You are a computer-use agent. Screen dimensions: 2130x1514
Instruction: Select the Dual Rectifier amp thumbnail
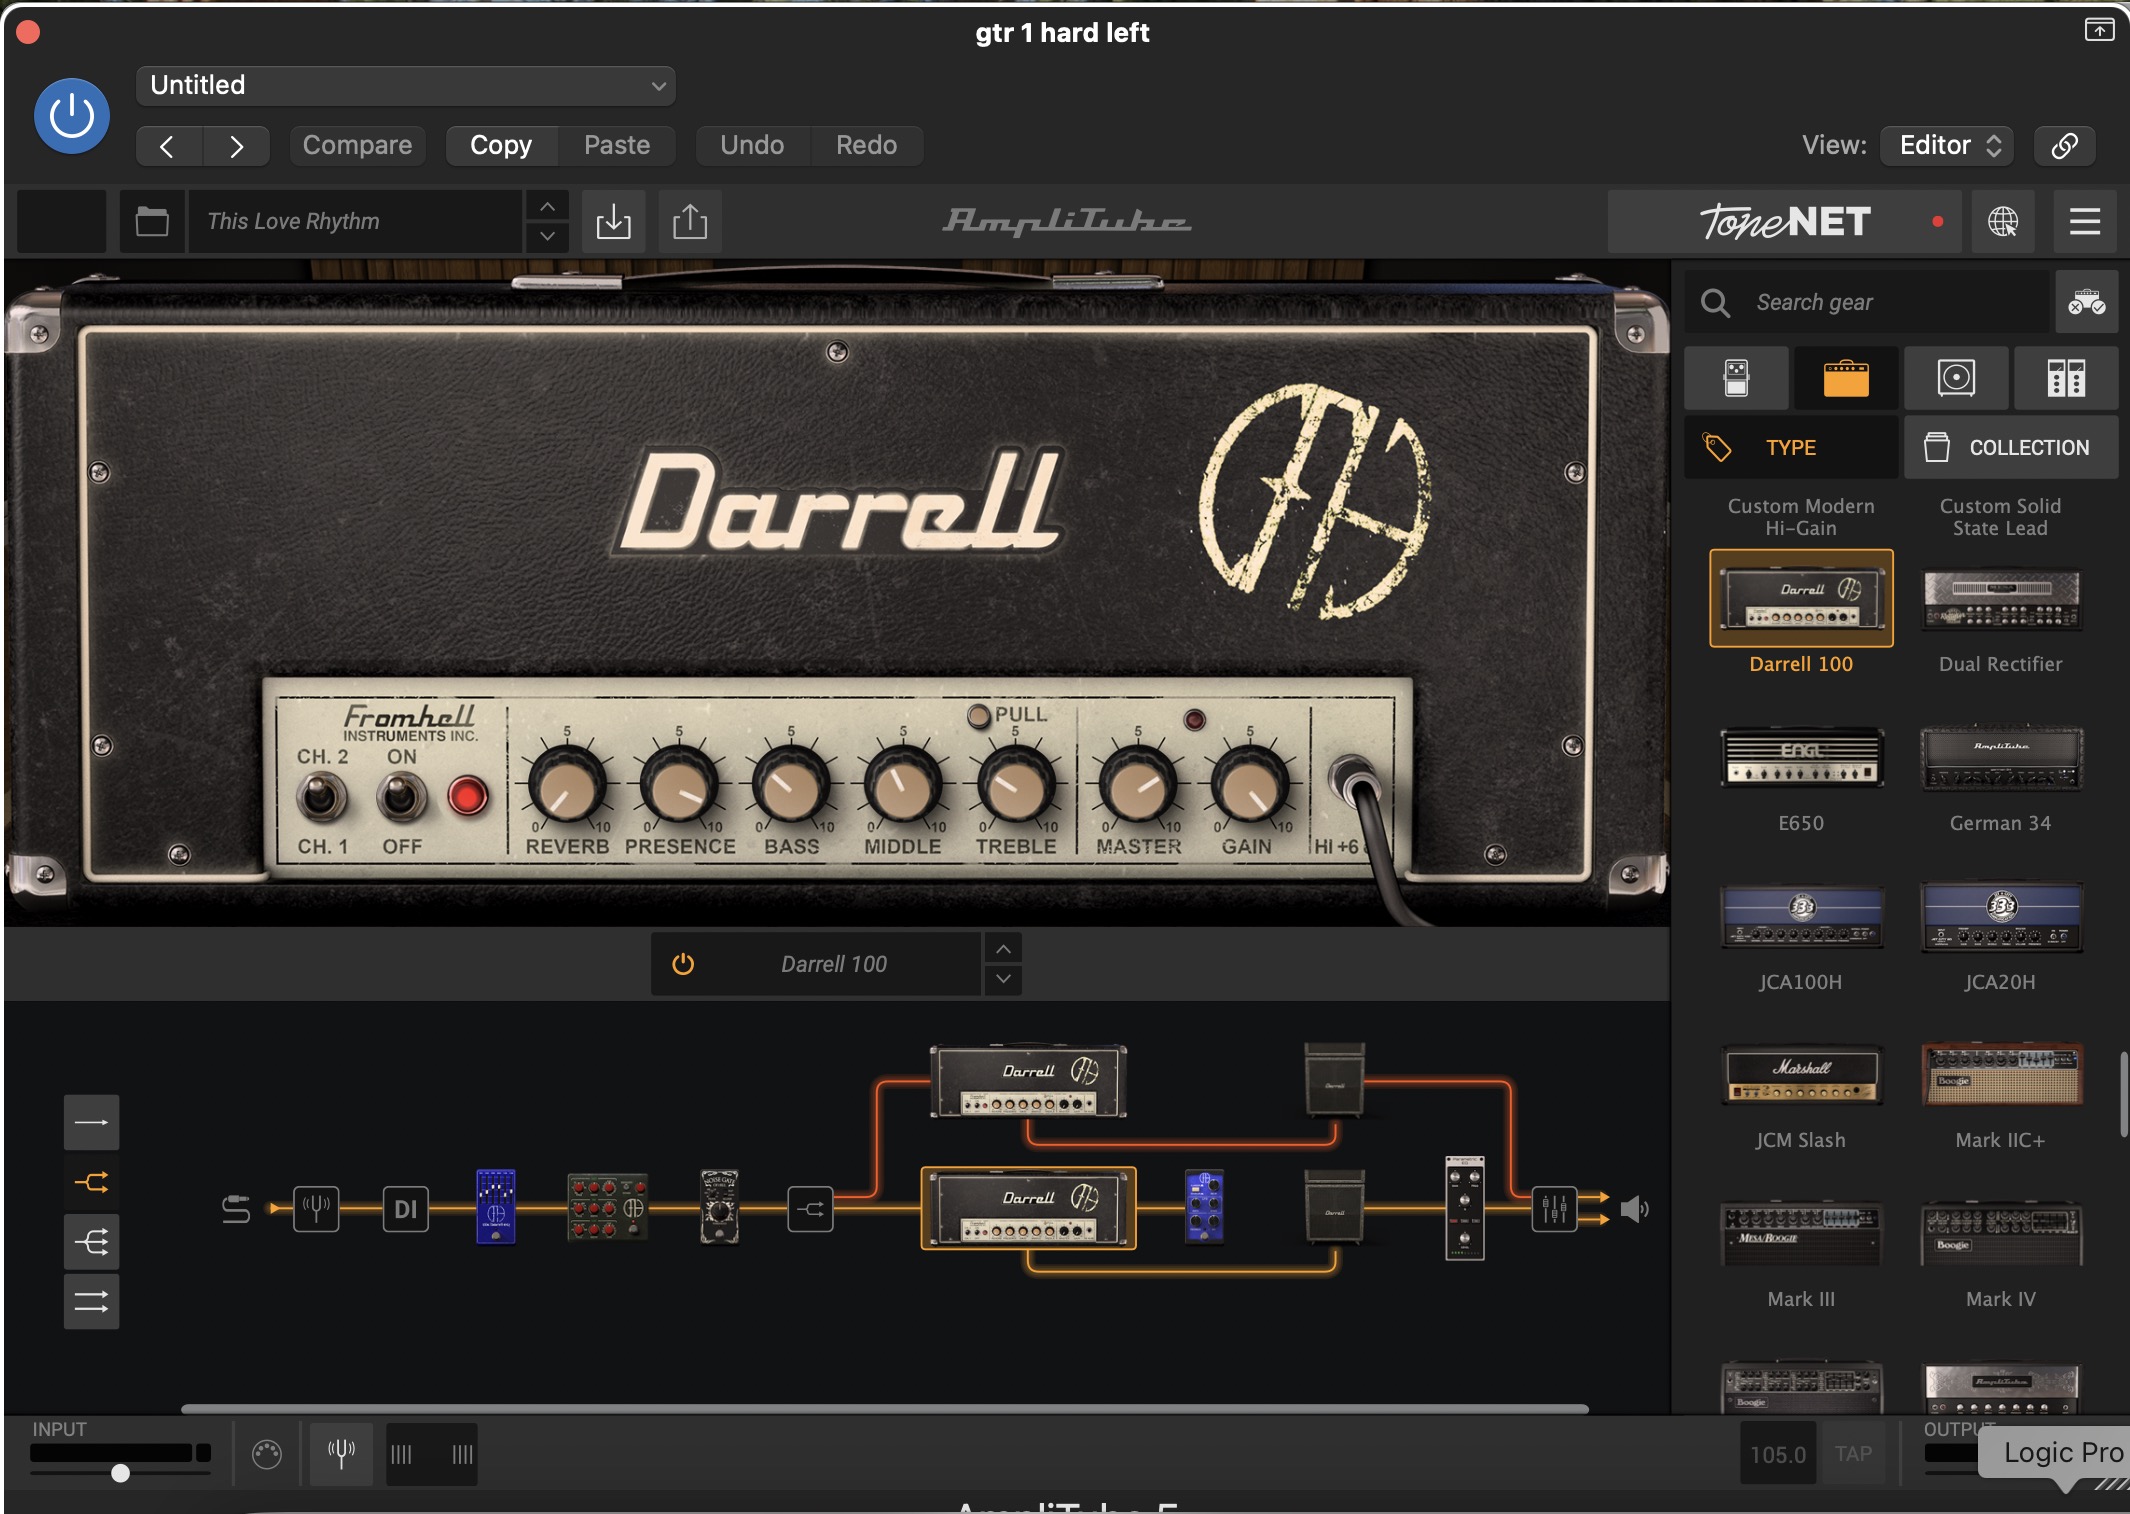coord(2001,600)
